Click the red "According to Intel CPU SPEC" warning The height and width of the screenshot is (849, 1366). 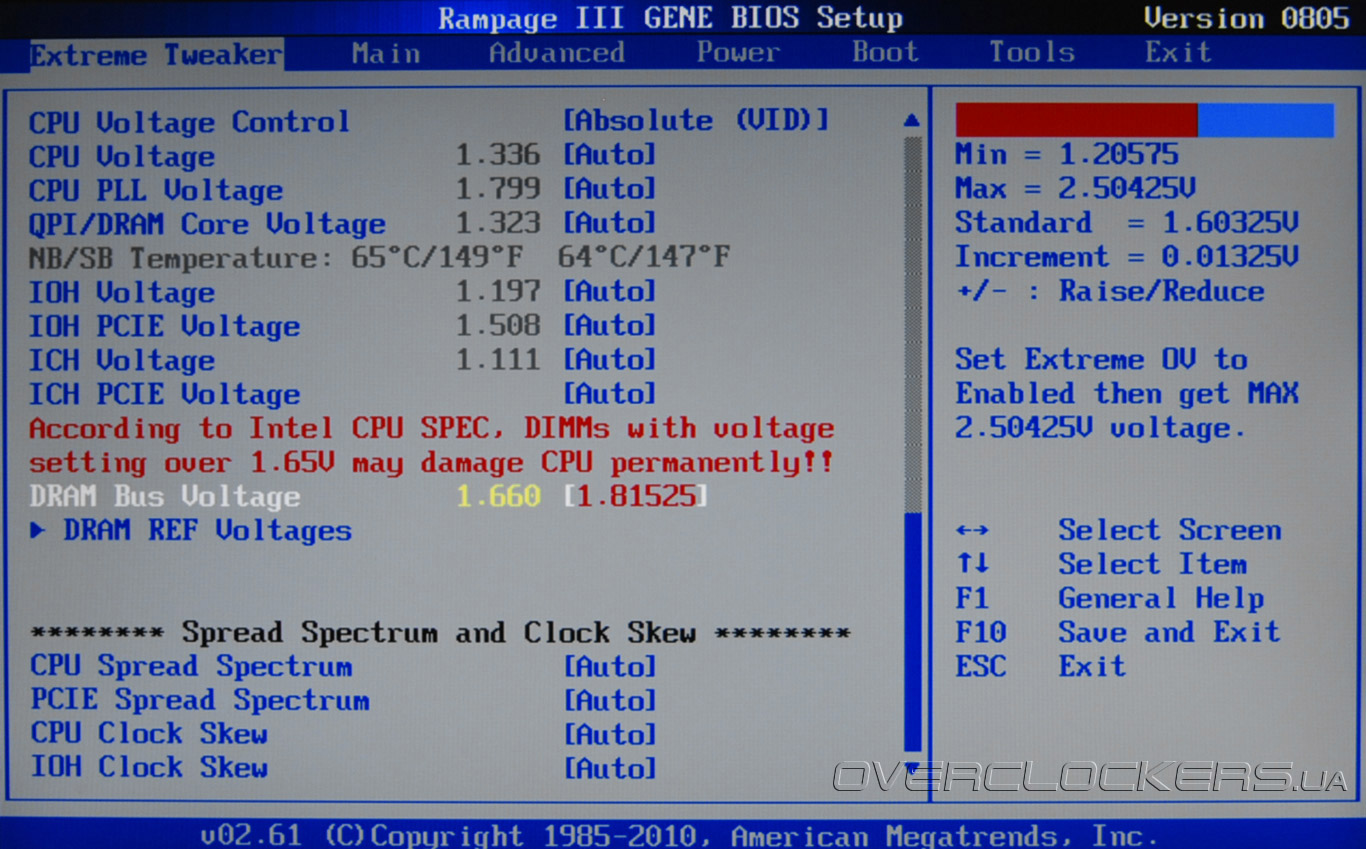[x=432, y=445]
